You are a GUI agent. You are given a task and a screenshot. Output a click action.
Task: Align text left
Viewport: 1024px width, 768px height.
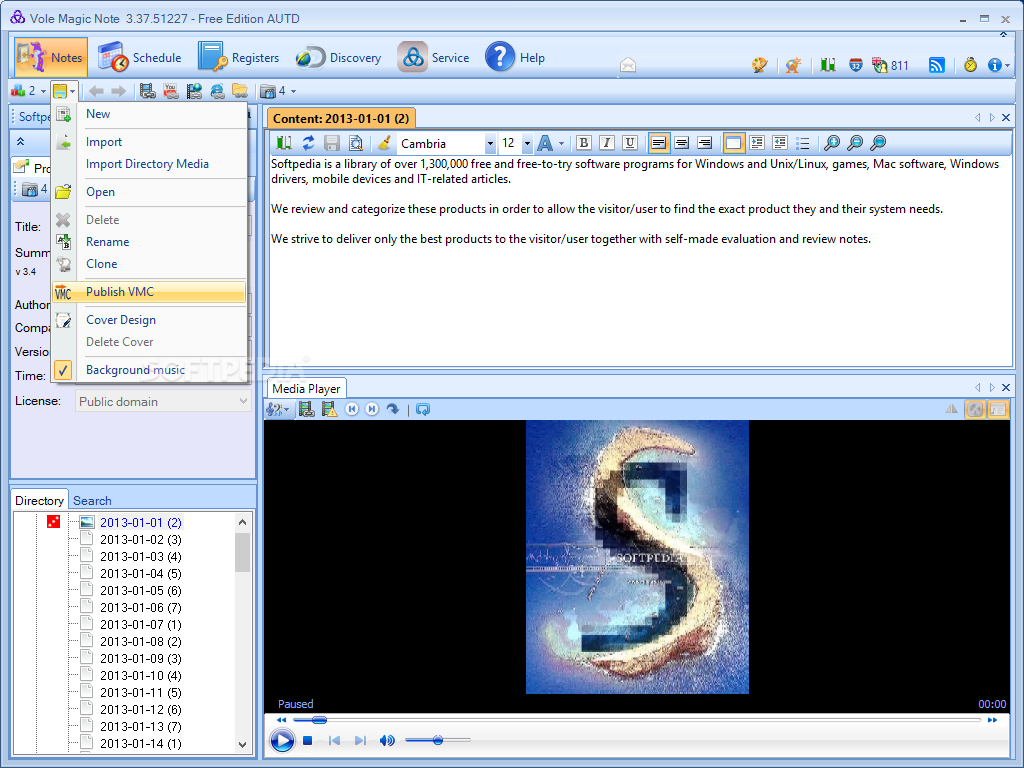click(x=658, y=142)
